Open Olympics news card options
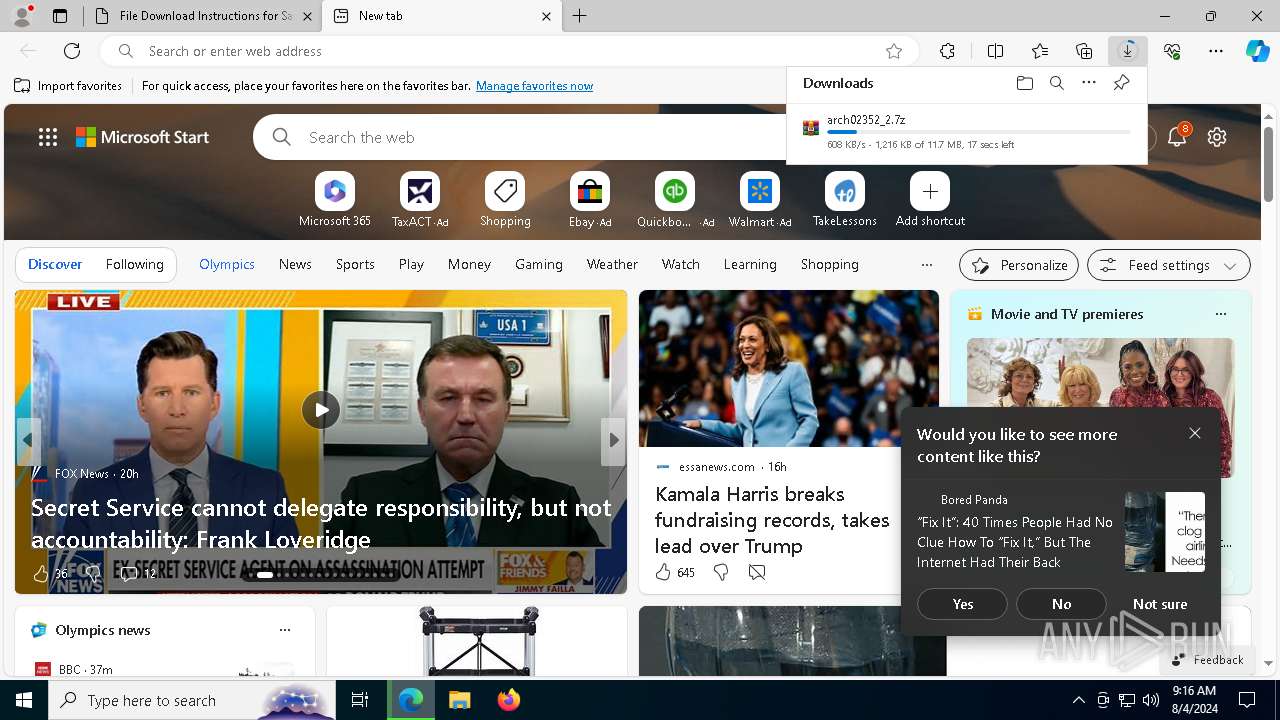Screen dimensions: 1280x720 tap(285, 630)
